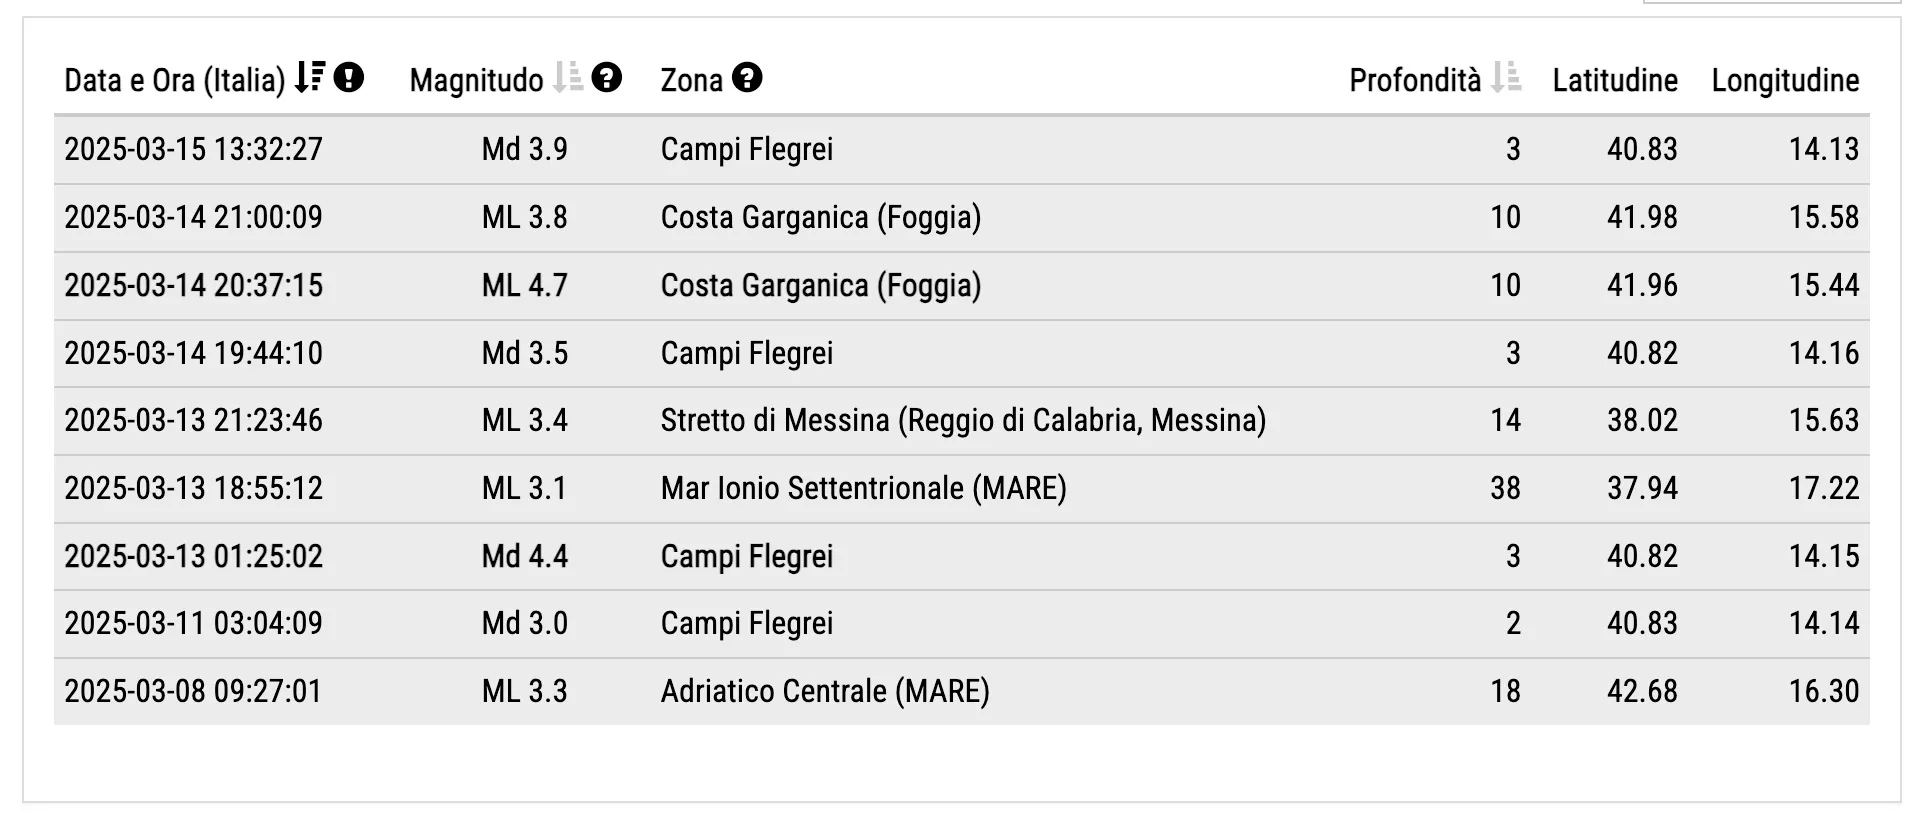Viewport: 1924px width, 822px height.
Task: Open the 2025-03-15 13:32:27 Campi Flegrei event
Action: tap(962, 150)
